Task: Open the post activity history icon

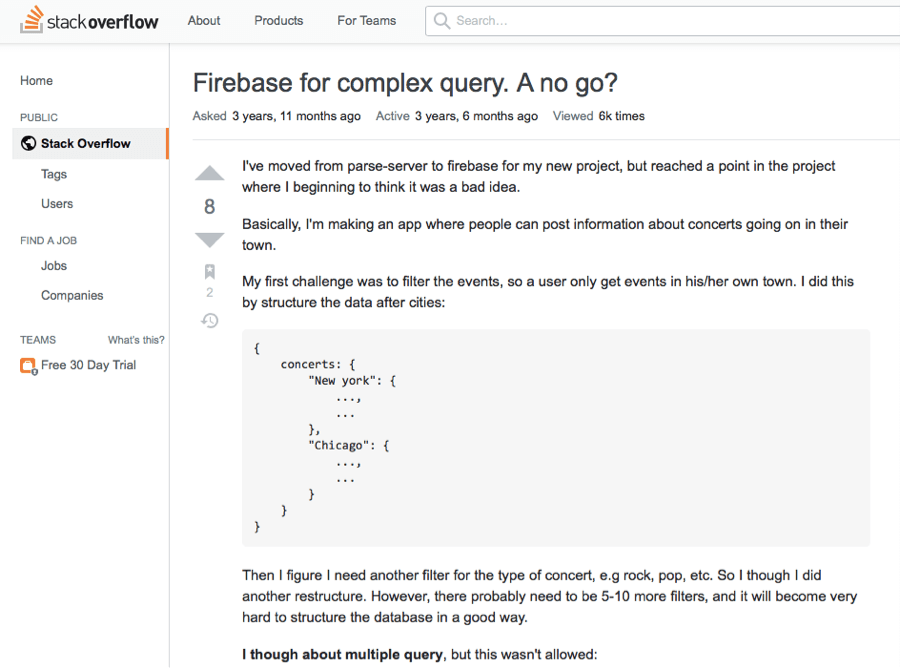Action: (210, 320)
